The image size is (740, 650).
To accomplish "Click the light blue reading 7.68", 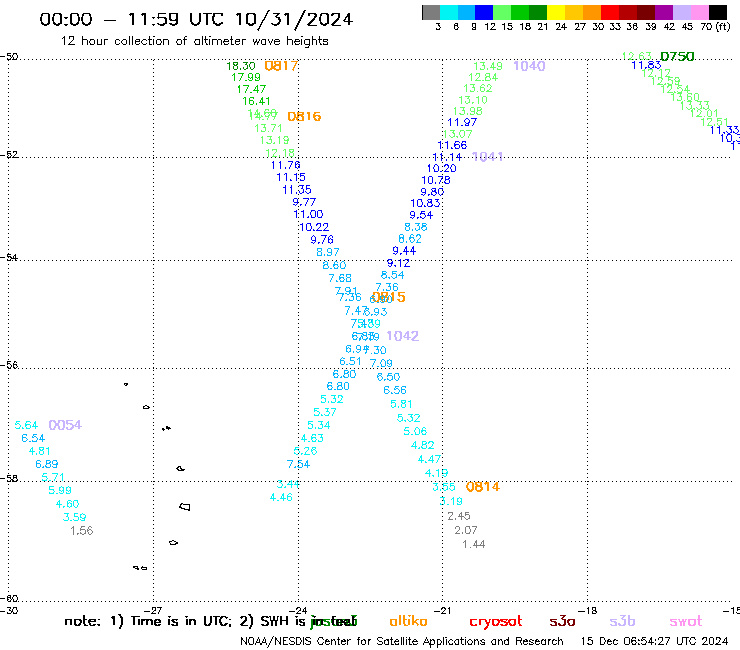I will [x=340, y=279].
